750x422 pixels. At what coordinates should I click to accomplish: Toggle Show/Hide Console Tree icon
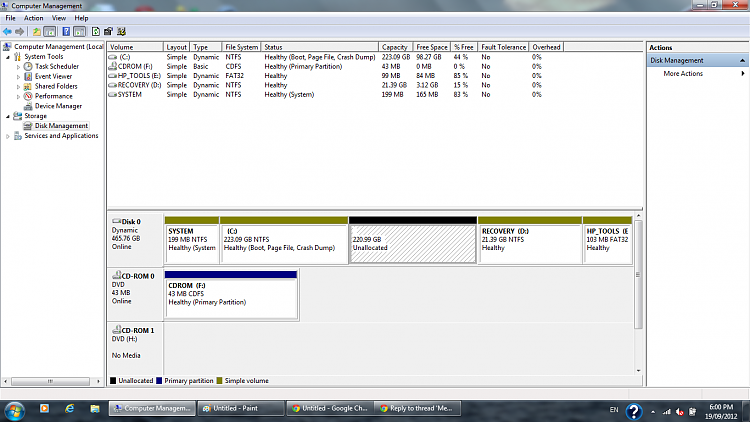[x=50, y=32]
